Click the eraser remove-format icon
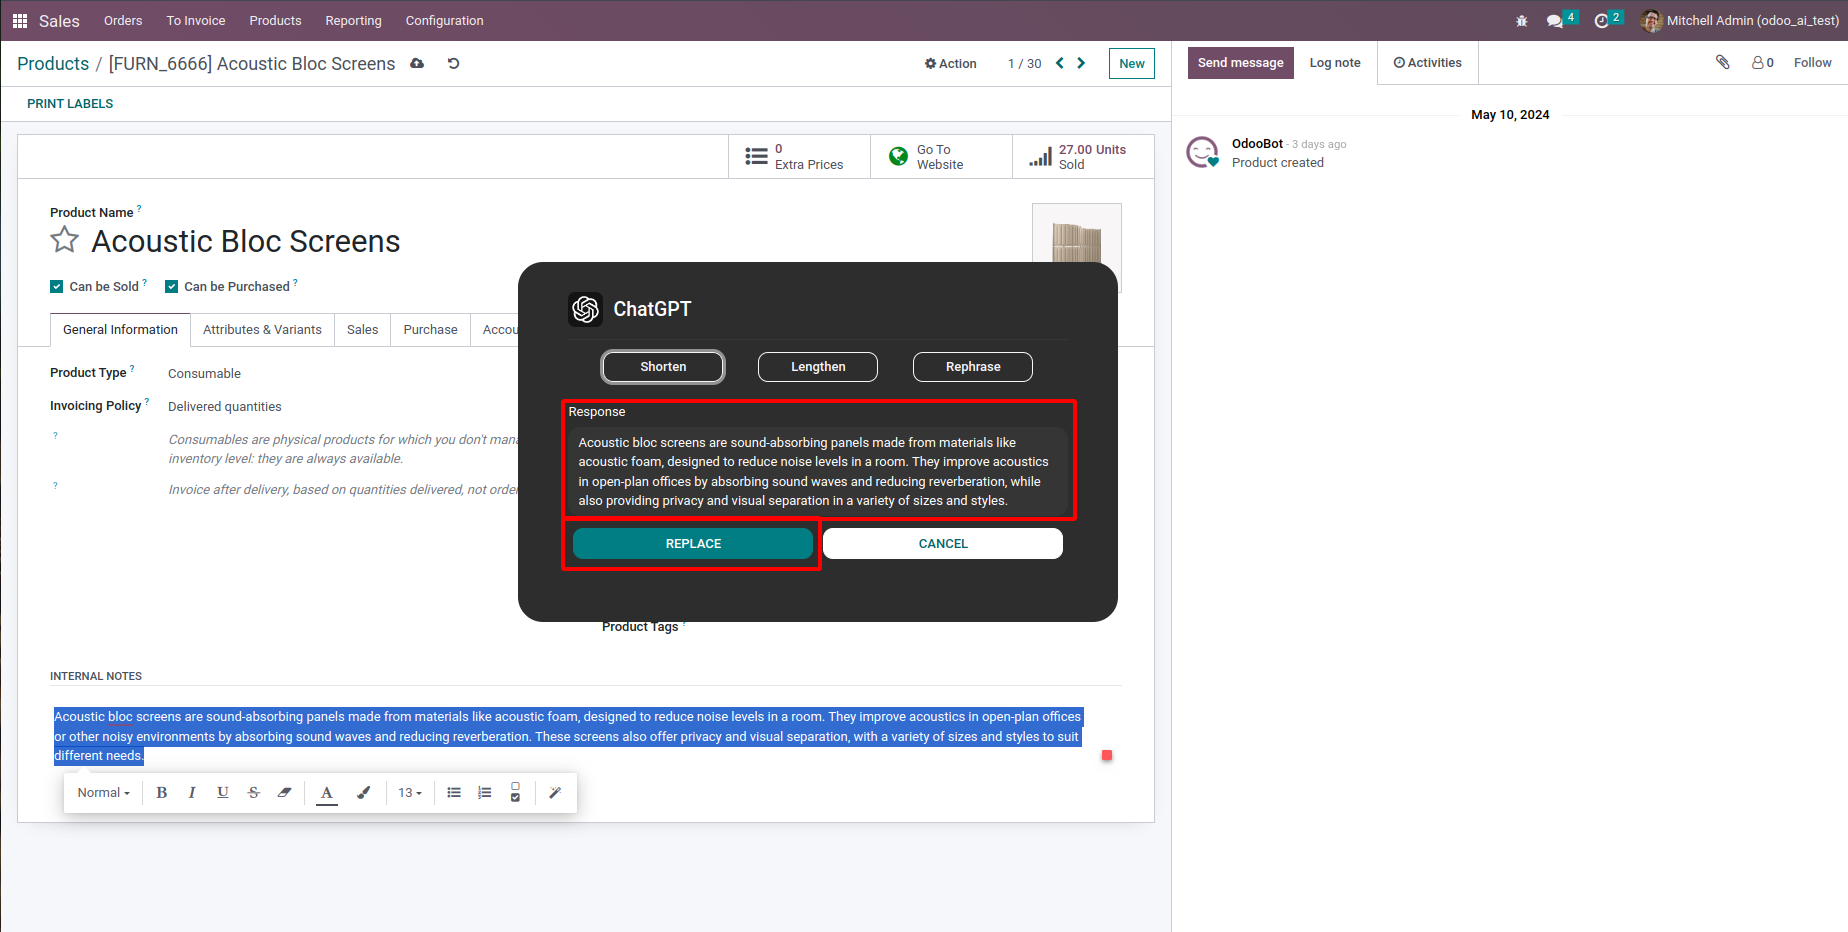Screen dimensions: 1848x932 pyautogui.click(x=285, y=793)
